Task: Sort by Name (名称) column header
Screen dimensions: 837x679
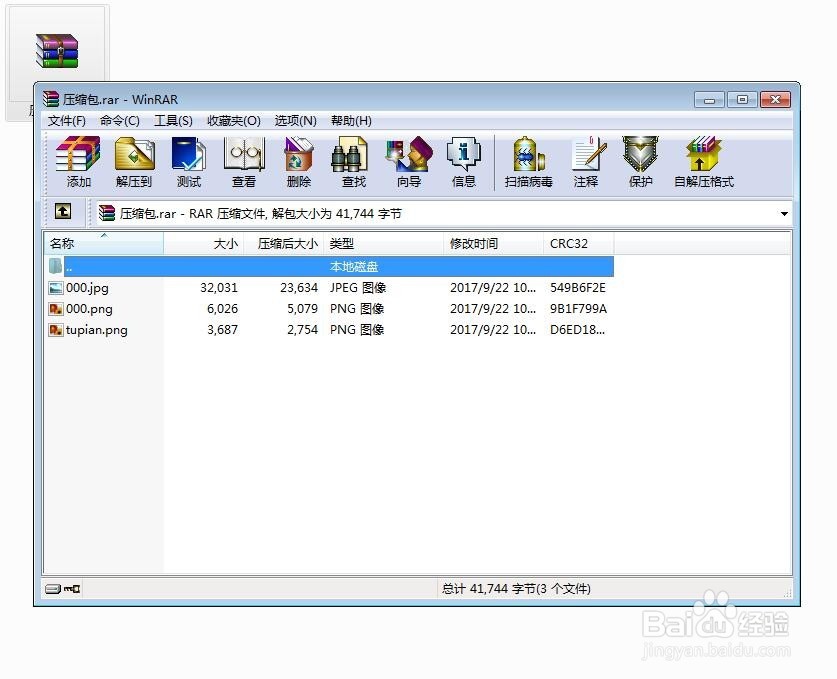Action: (104, 243)
